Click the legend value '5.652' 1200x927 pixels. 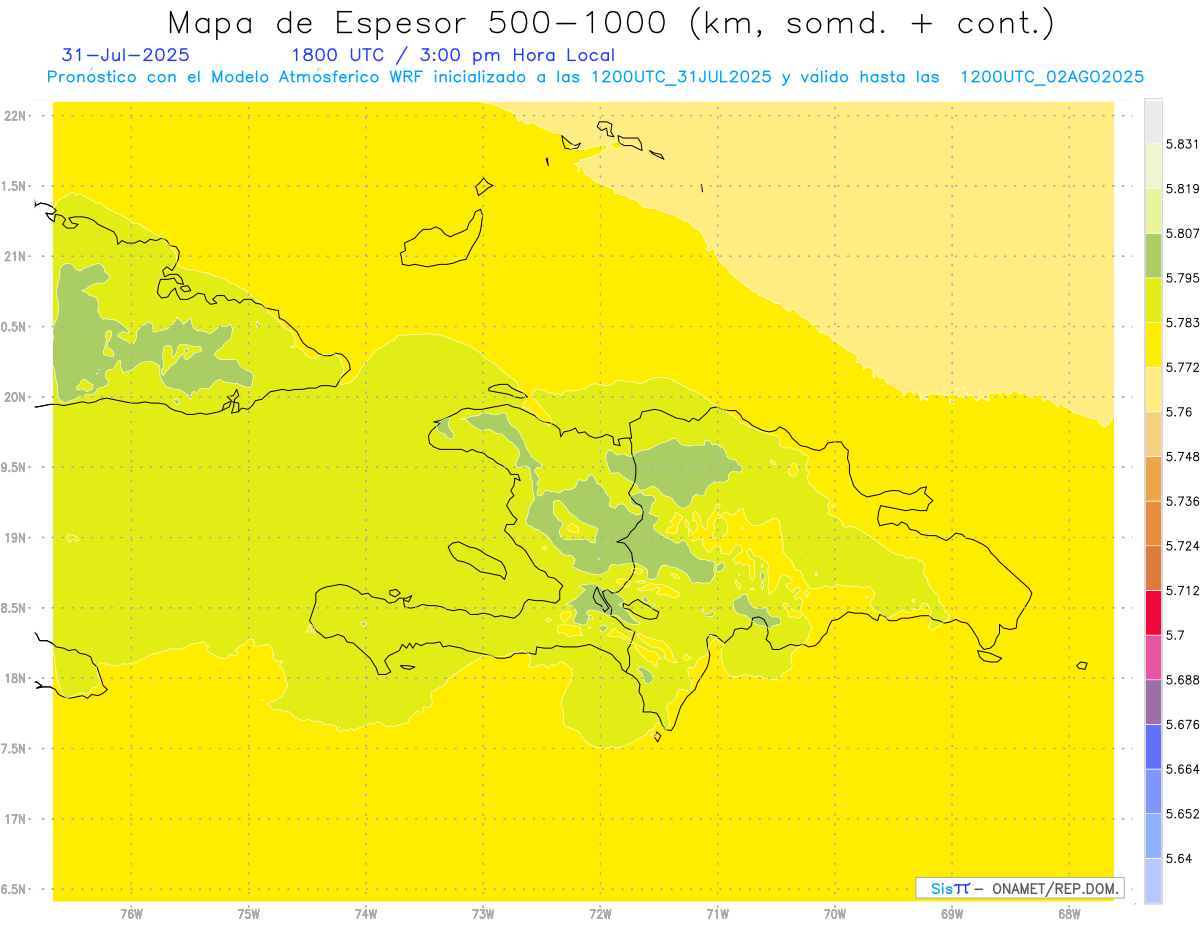(x=1183, y=814)
